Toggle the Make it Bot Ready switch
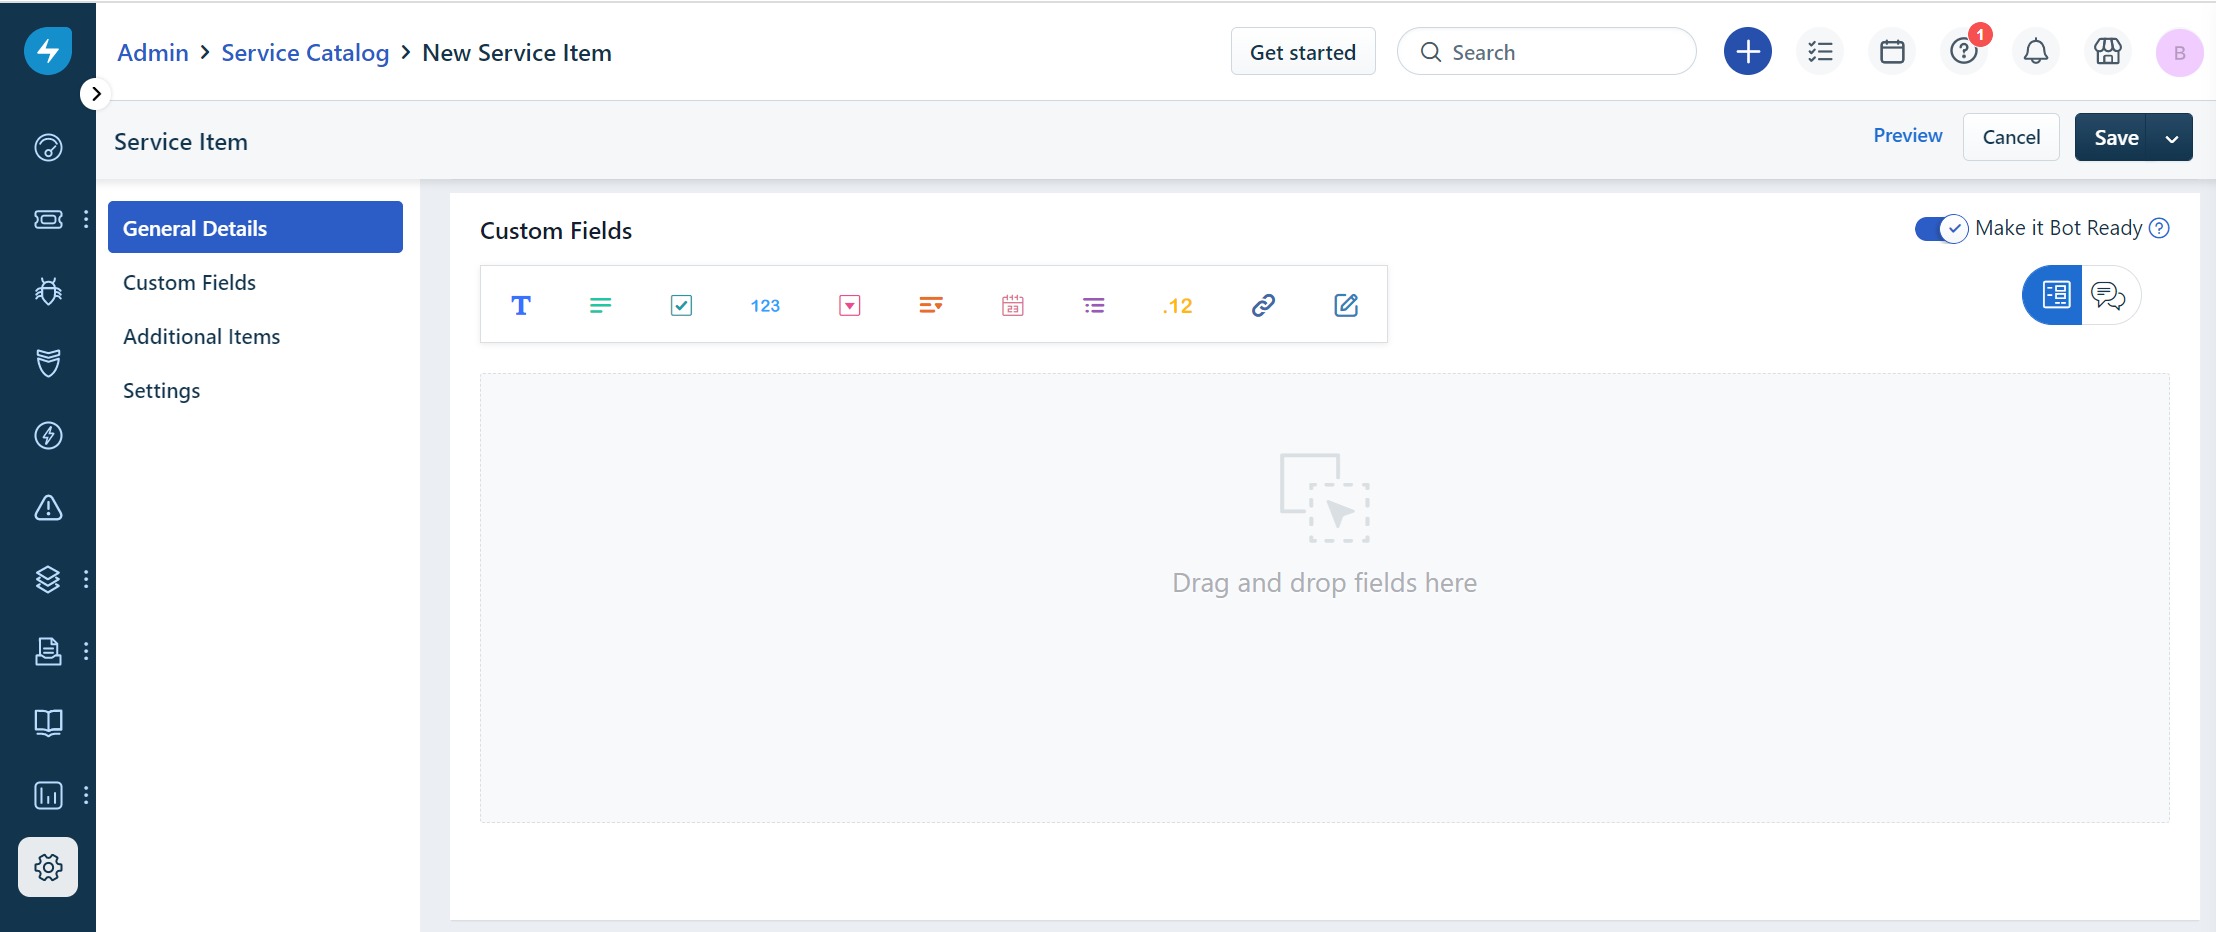2216x932 pixels. (x=1941, y=228)
